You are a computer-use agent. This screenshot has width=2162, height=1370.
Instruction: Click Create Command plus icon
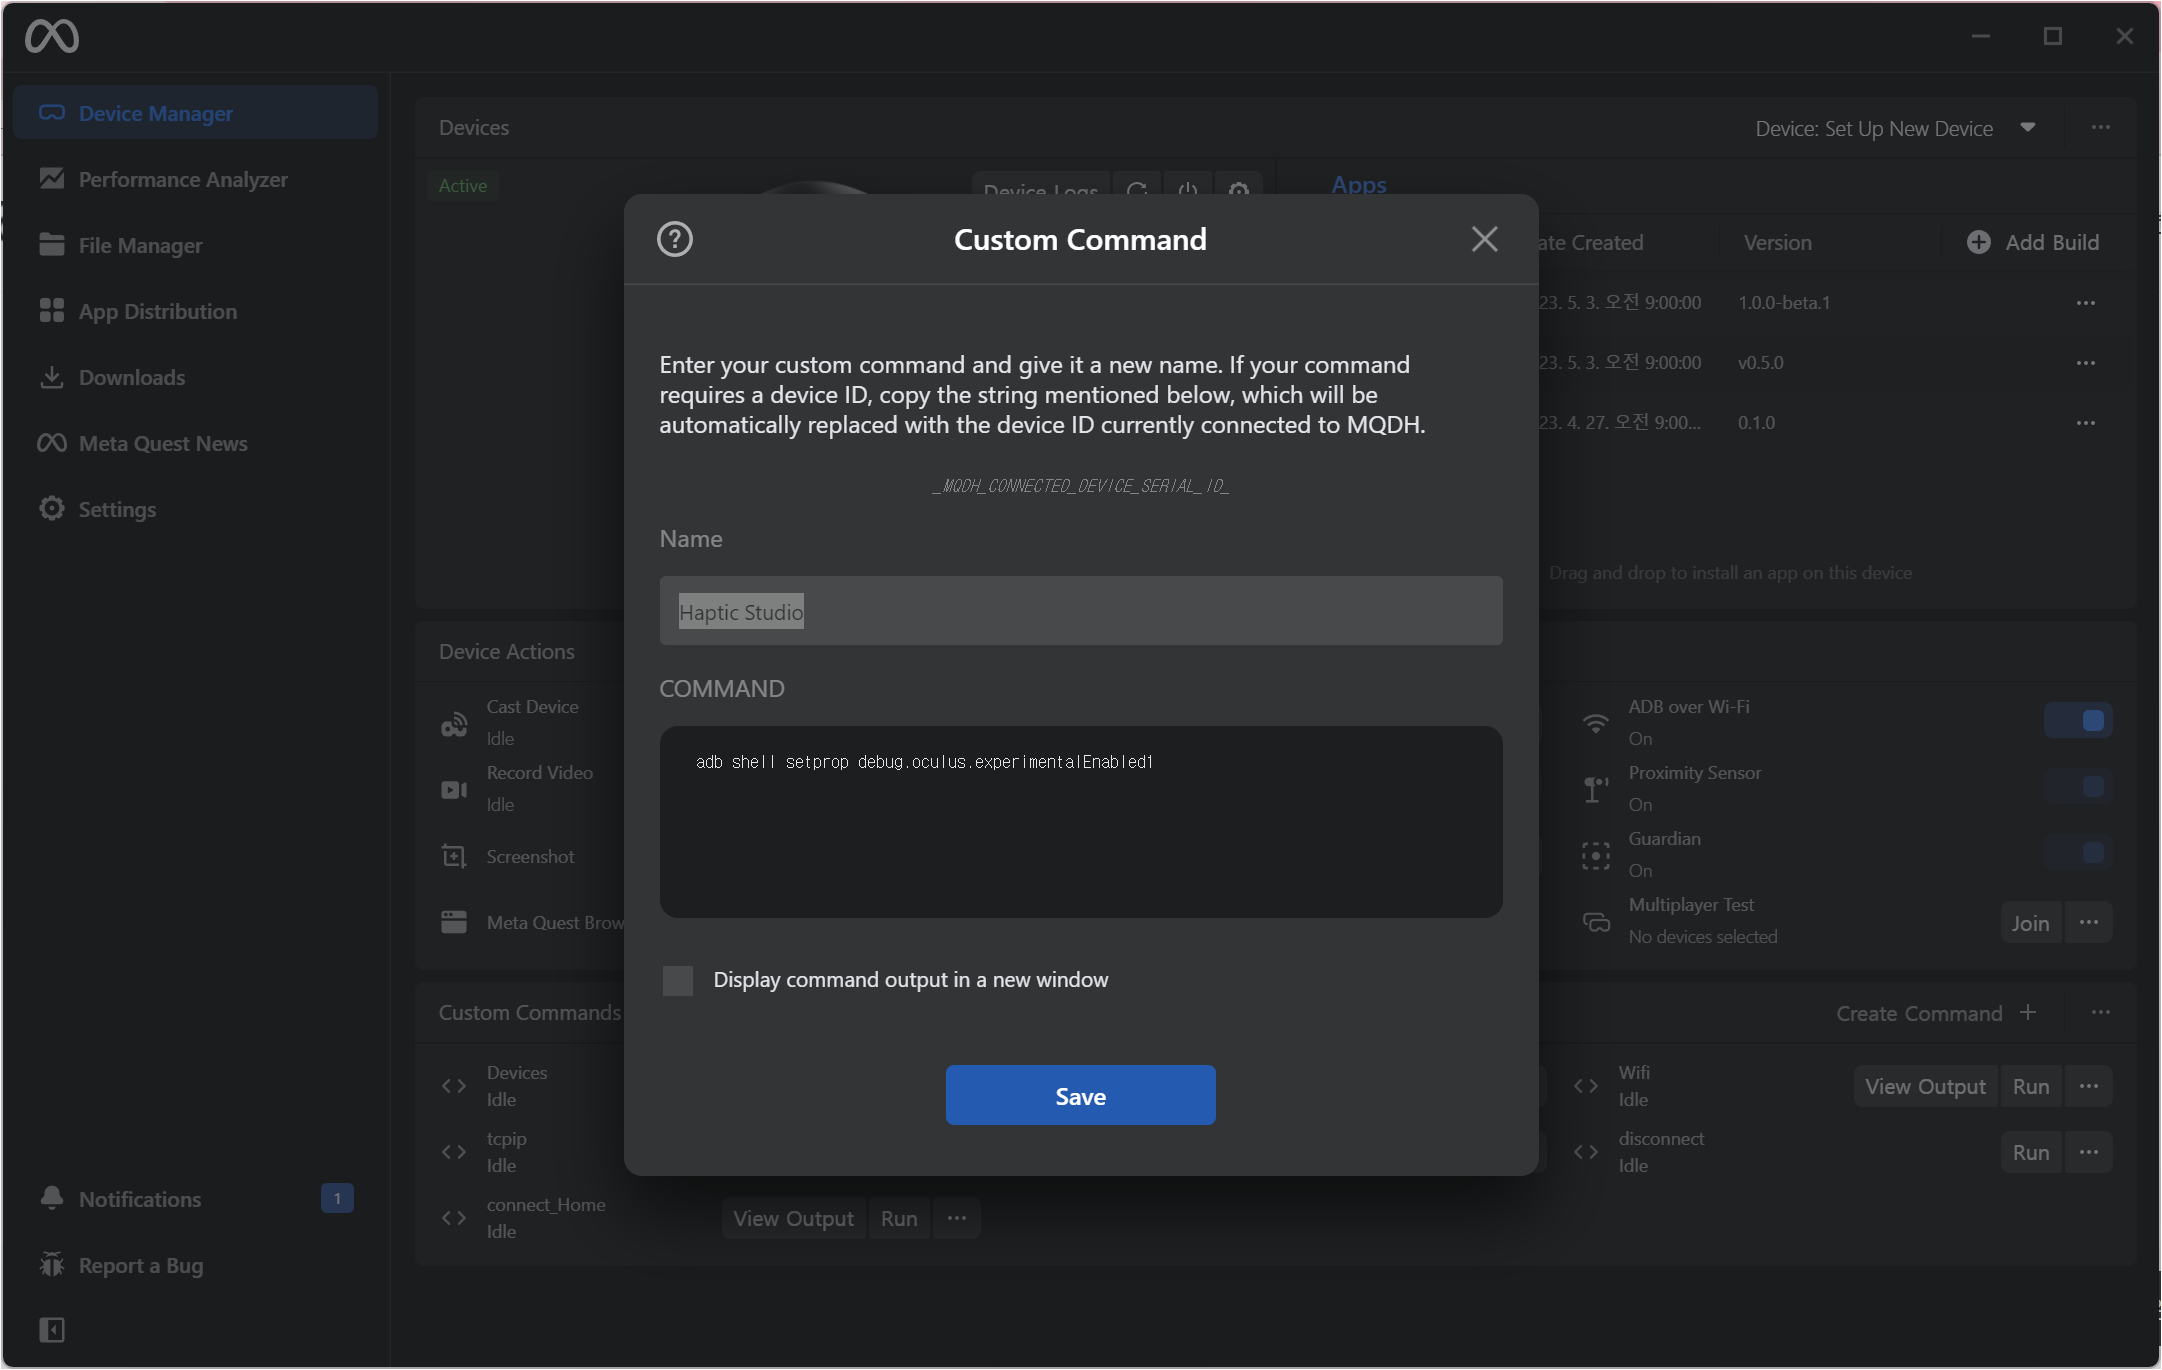[2028, 1013]
